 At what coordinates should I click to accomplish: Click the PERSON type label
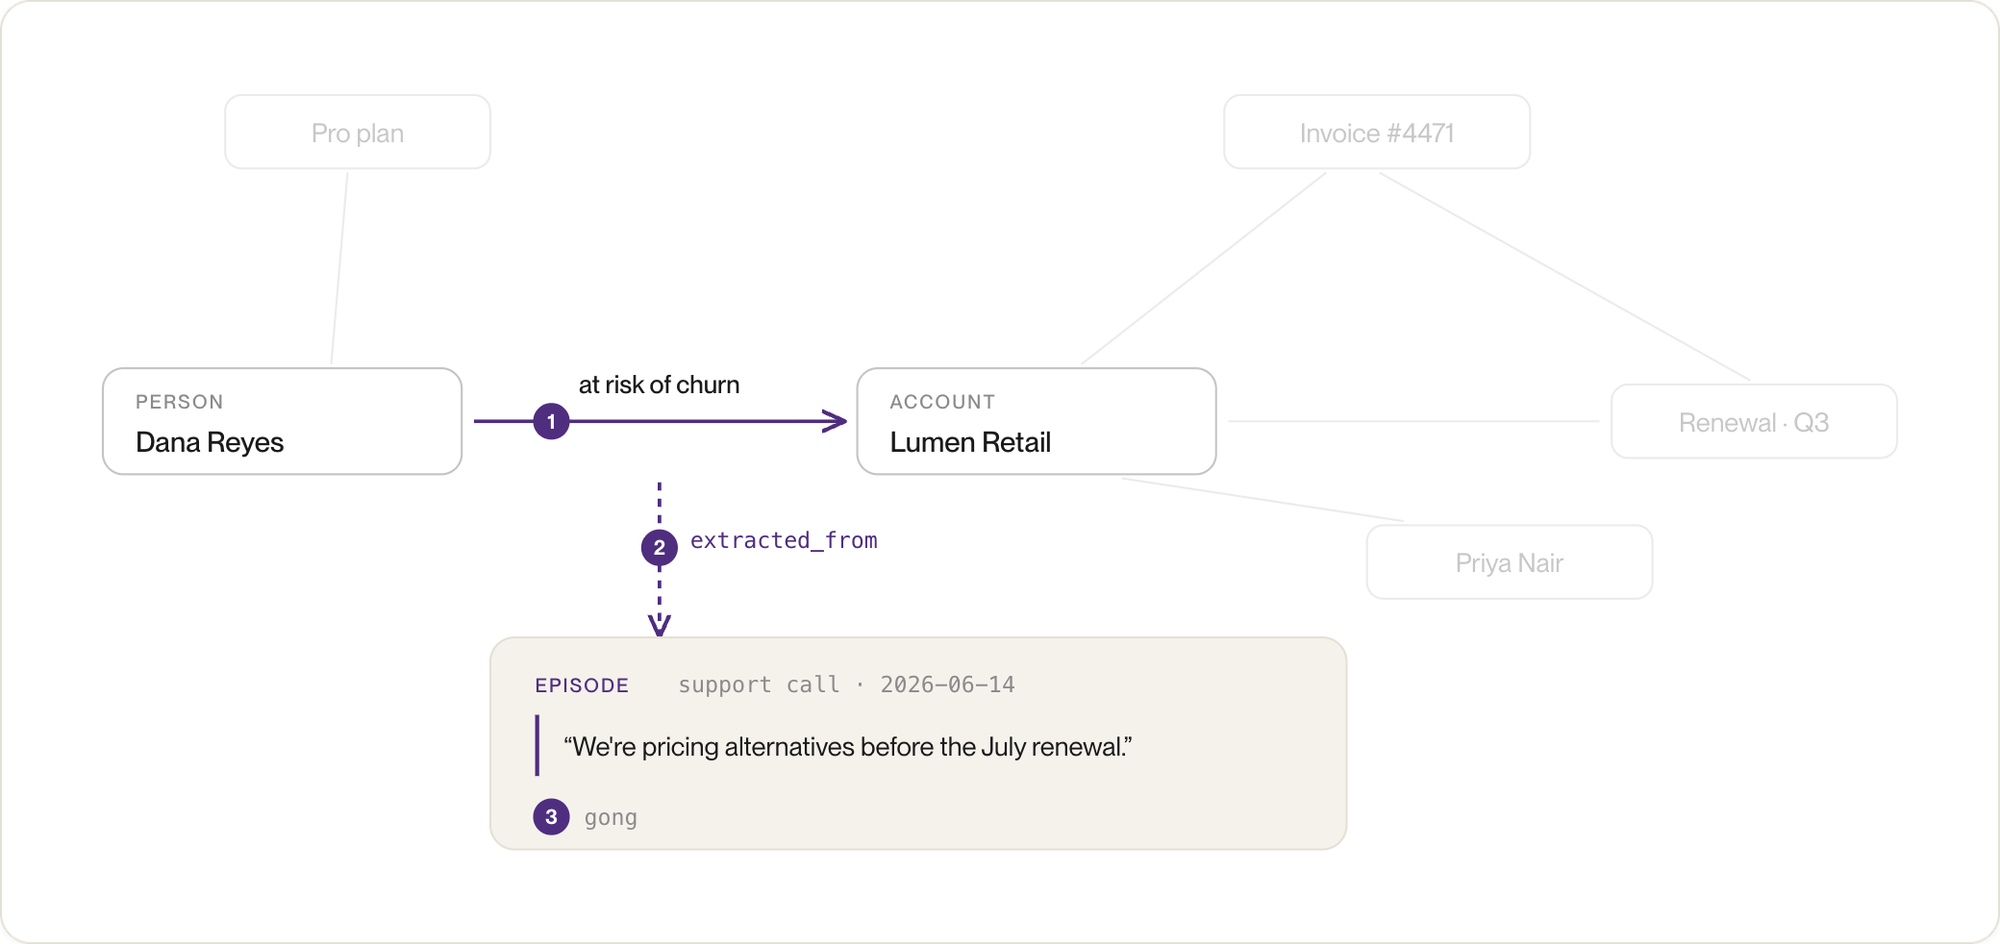tap(180, 402)
